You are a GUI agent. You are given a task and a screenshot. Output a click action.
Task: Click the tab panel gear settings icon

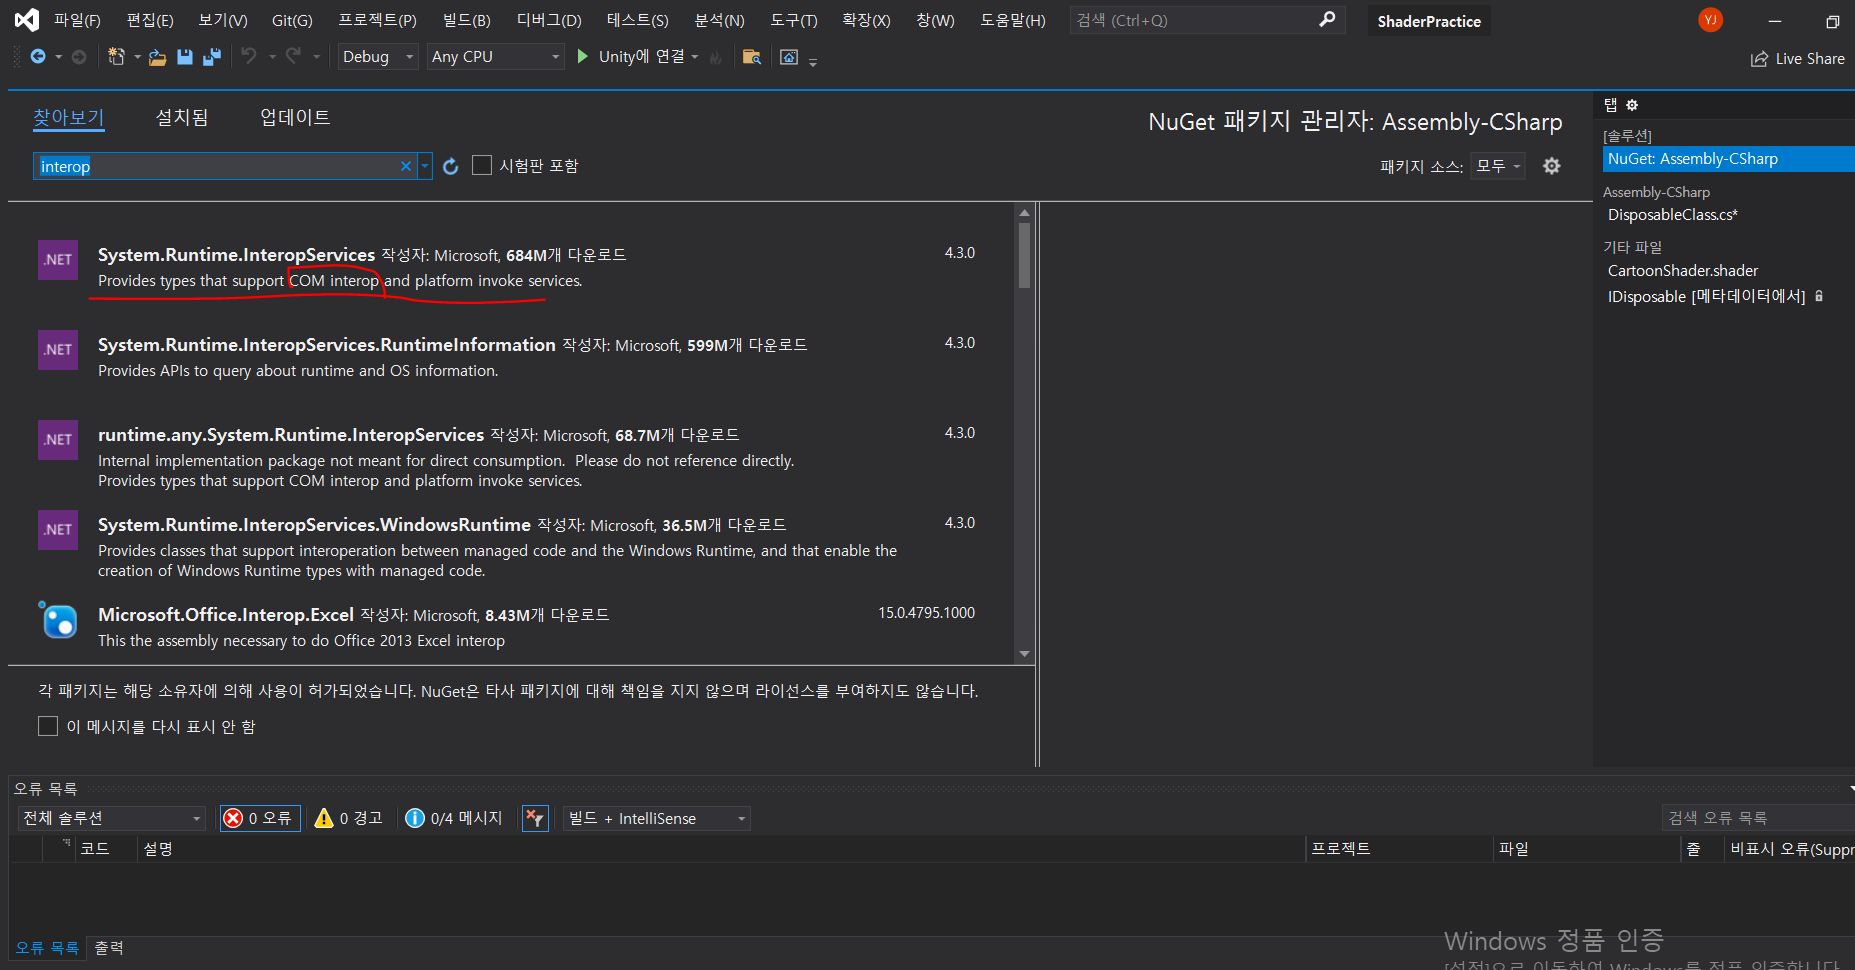[1632, 105]
